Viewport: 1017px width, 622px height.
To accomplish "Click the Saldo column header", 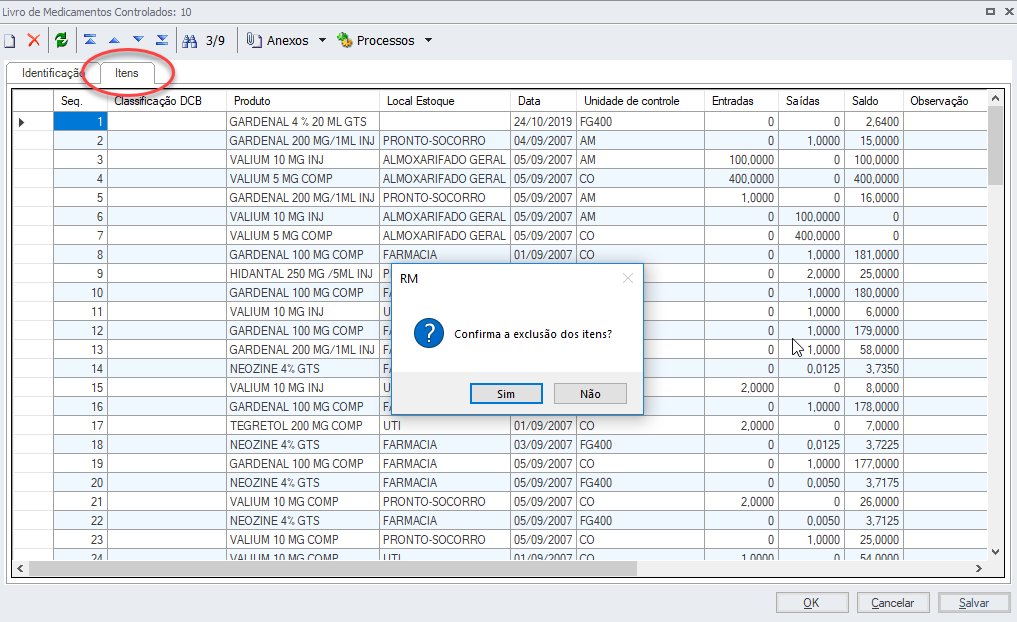I will pyautogui.click(x=873, y=101).
